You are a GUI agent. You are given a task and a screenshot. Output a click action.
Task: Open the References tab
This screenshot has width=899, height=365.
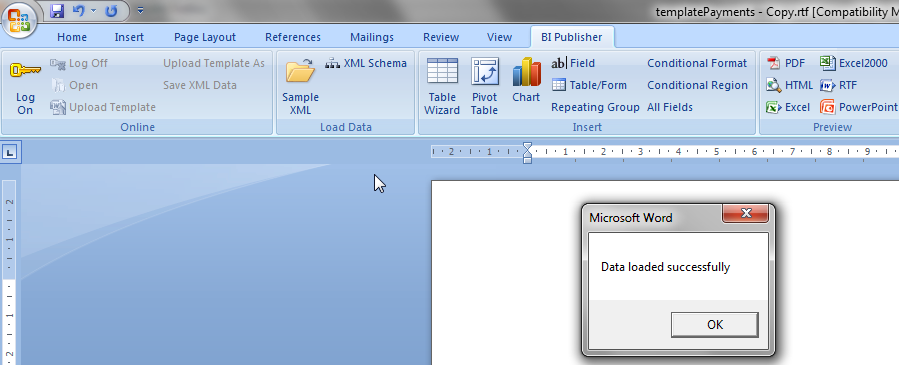293,37
